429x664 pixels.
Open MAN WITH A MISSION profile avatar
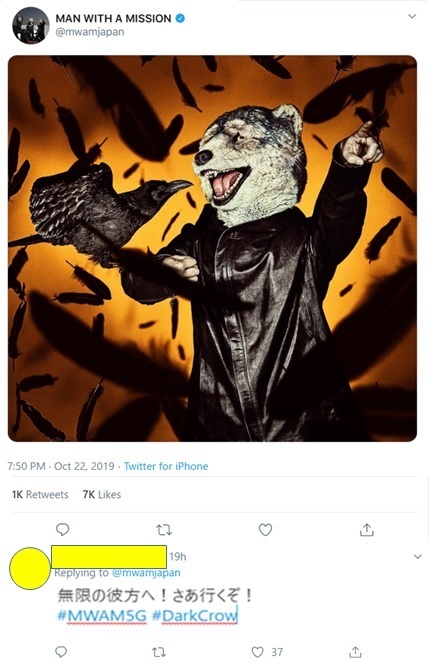[x=31, y=25]
